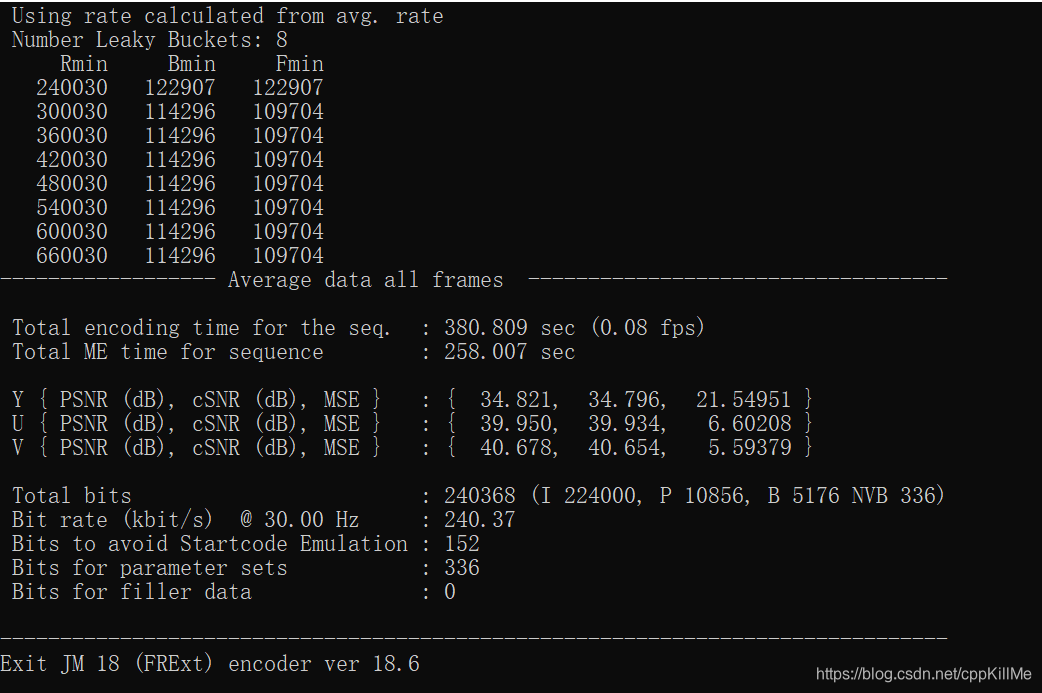The image size is (1042, 693).
Task: Select Rmin value 420030
Action: [72, 159]
